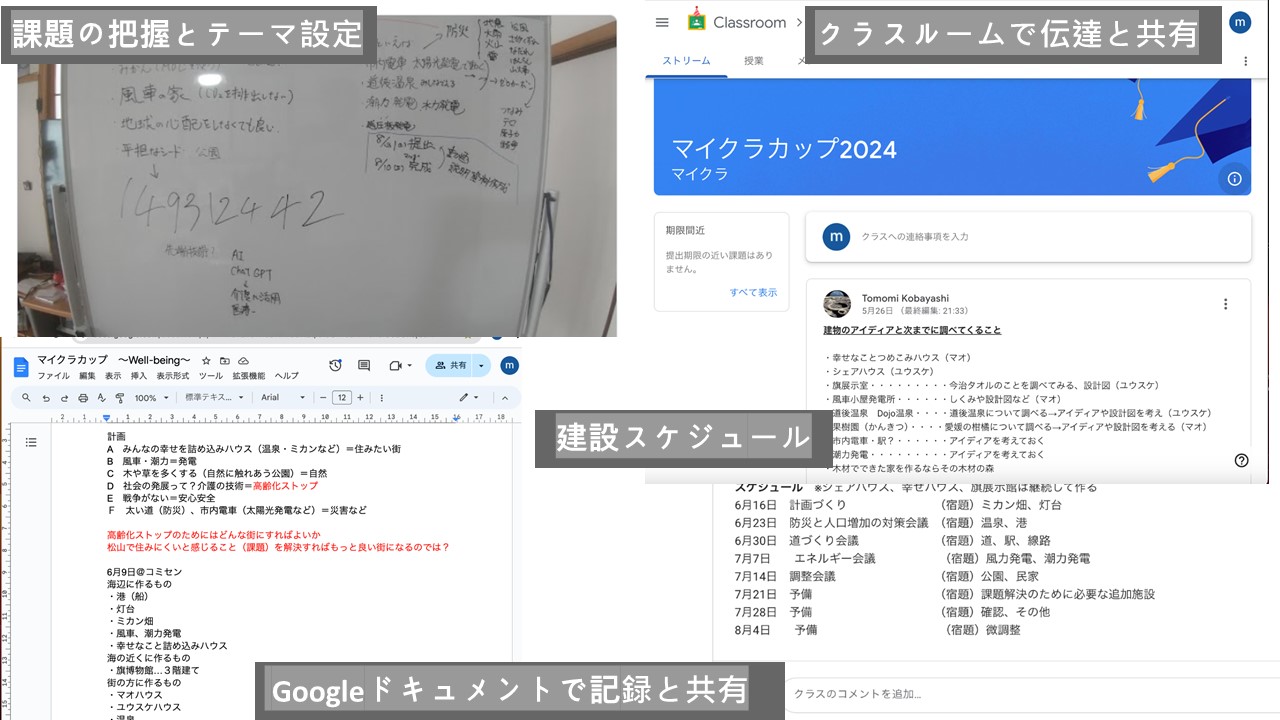Open the pencil editing mode dropdown

point(468,398)
